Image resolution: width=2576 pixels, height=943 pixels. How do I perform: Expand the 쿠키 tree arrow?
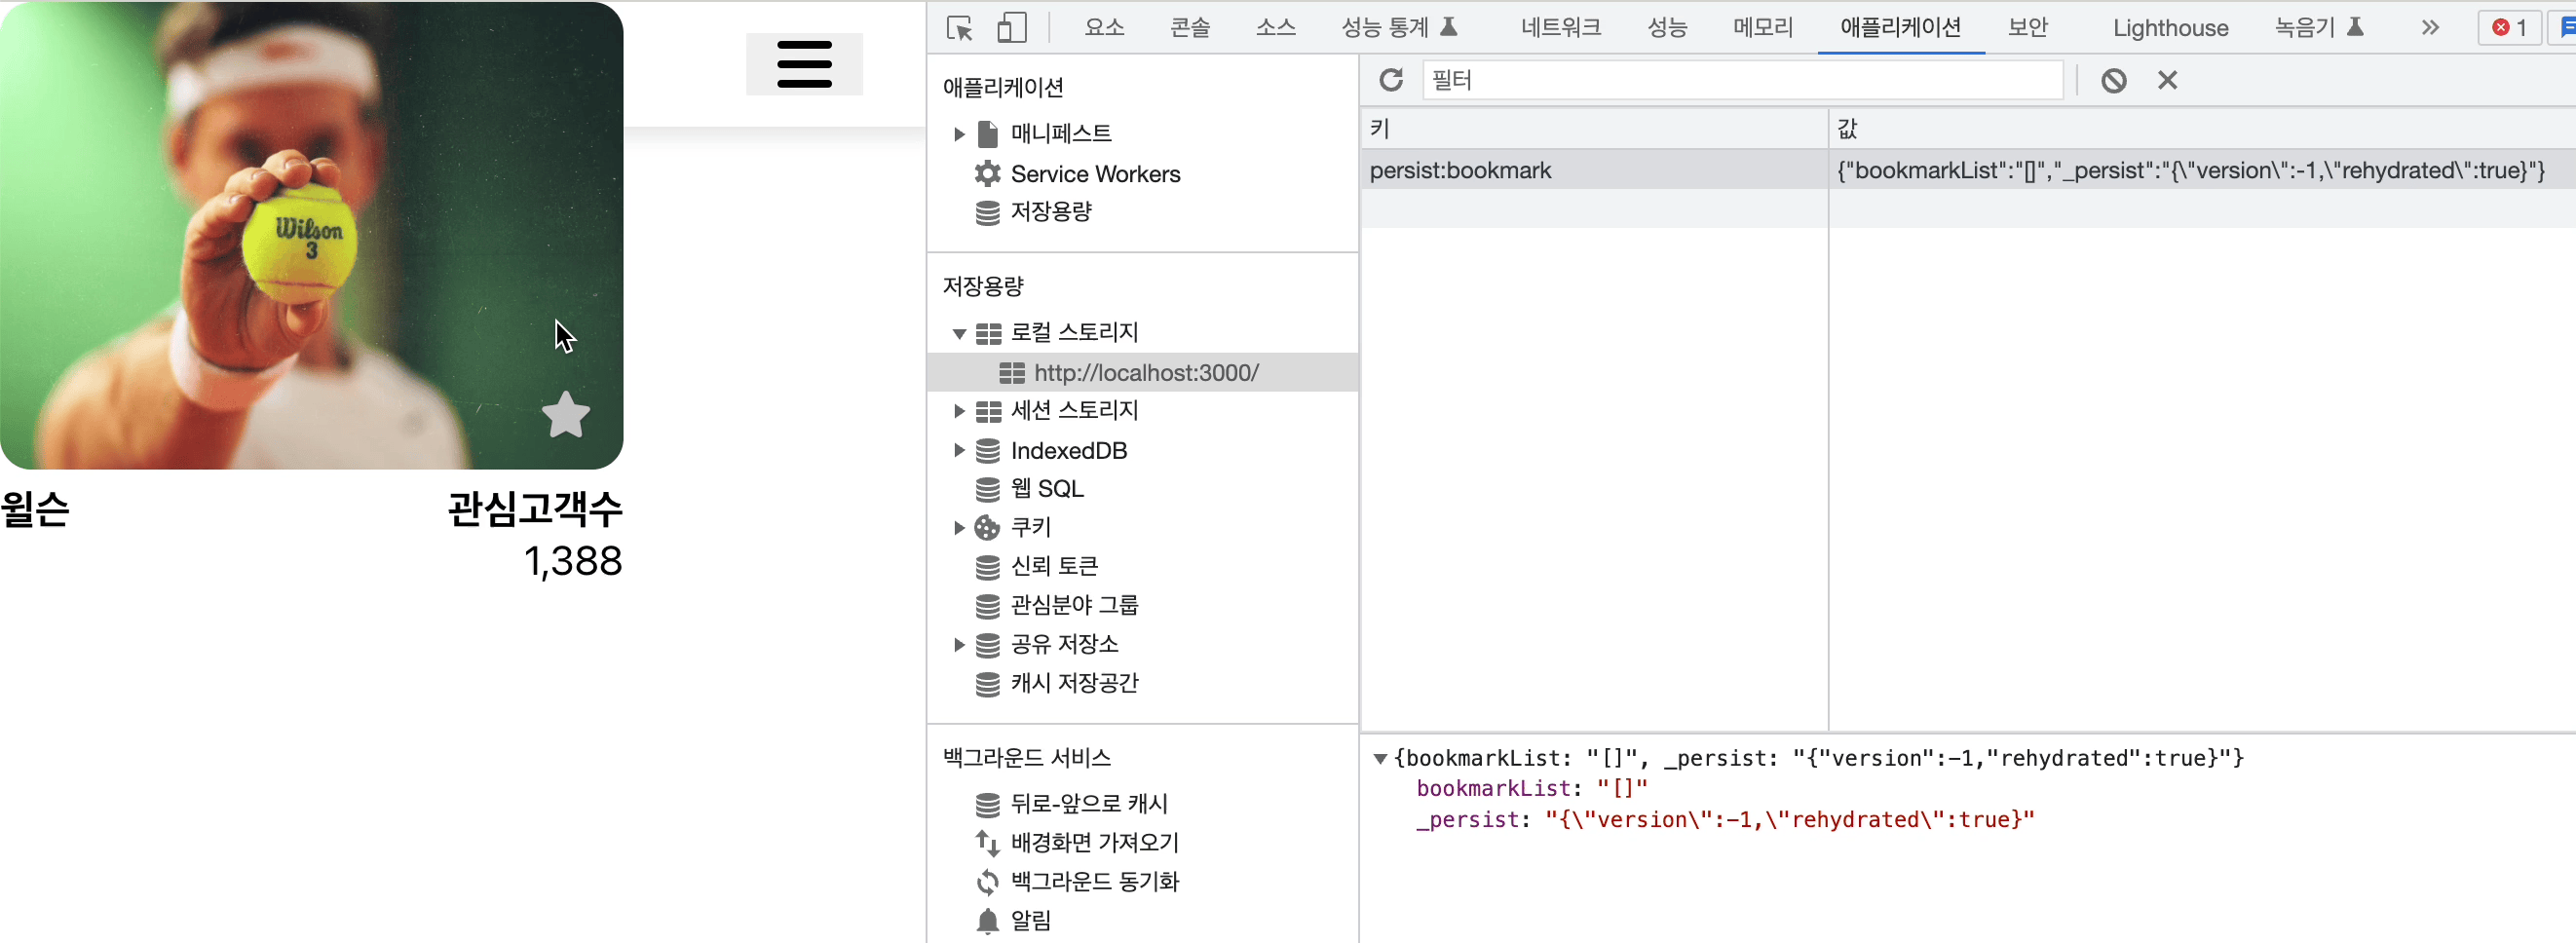(958, 528)
